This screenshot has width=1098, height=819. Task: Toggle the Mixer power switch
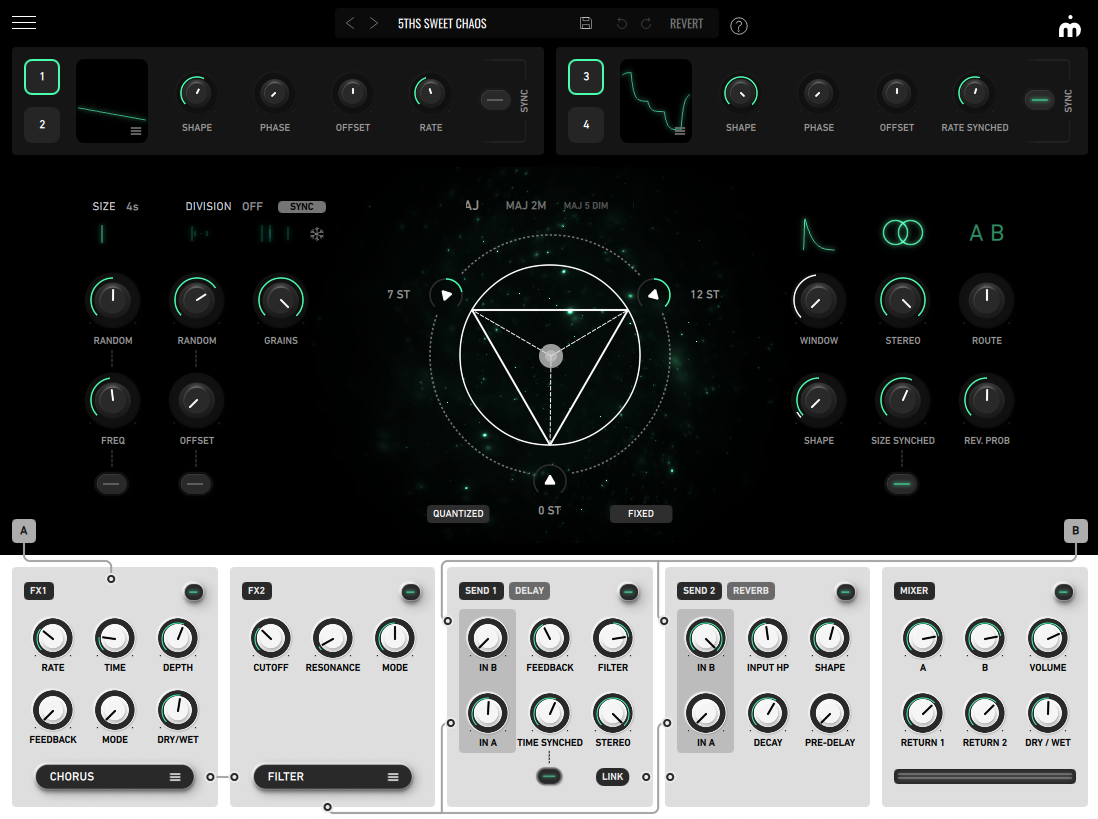[1064, 592]
